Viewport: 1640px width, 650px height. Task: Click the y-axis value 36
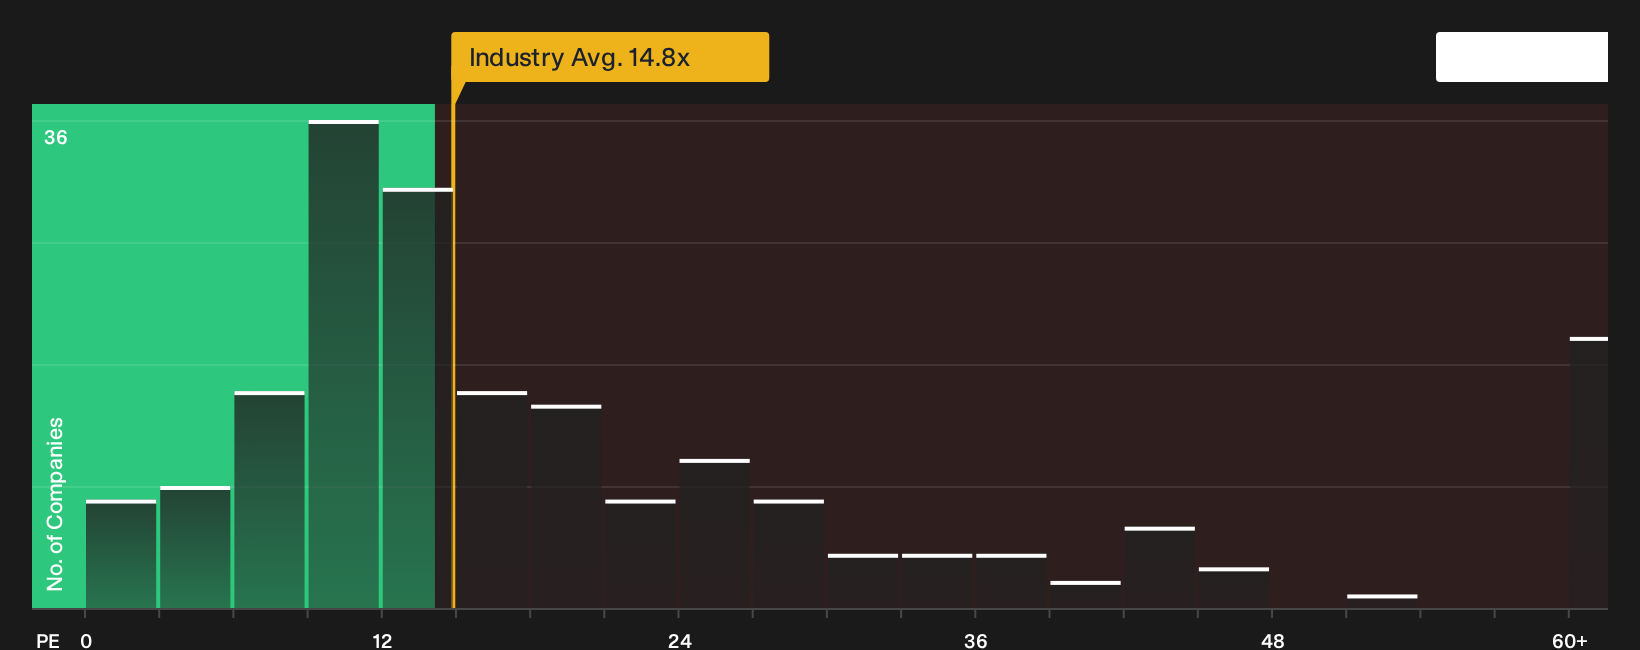click(x=56, y=138)
